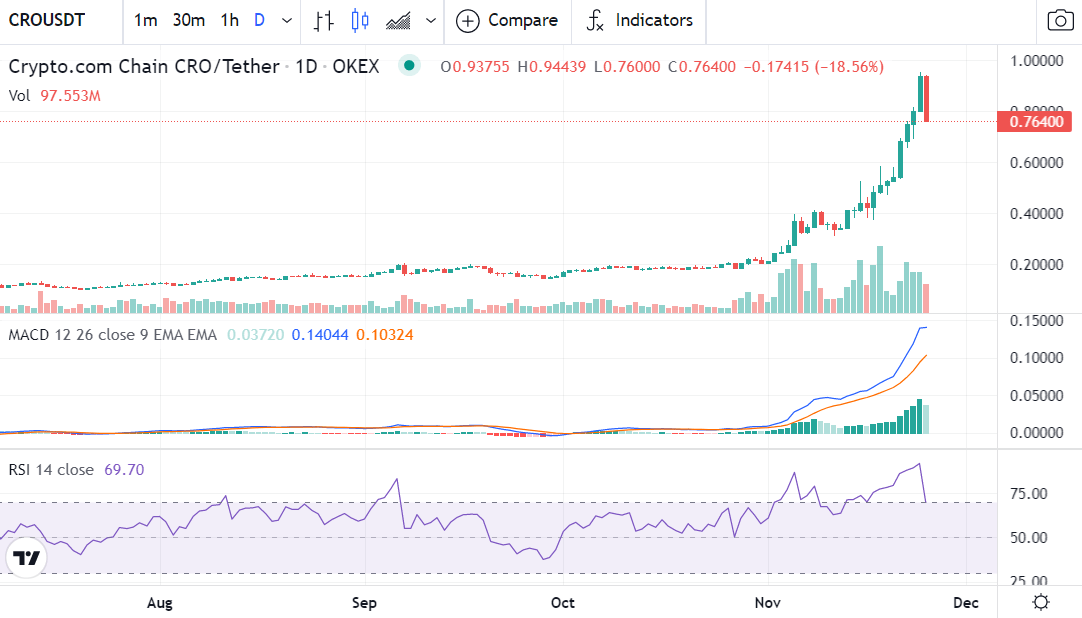The width and height of the screenshot is (1082, 618).
Task: Click the Vol 97.553M legend
Action: coord(55,96)
